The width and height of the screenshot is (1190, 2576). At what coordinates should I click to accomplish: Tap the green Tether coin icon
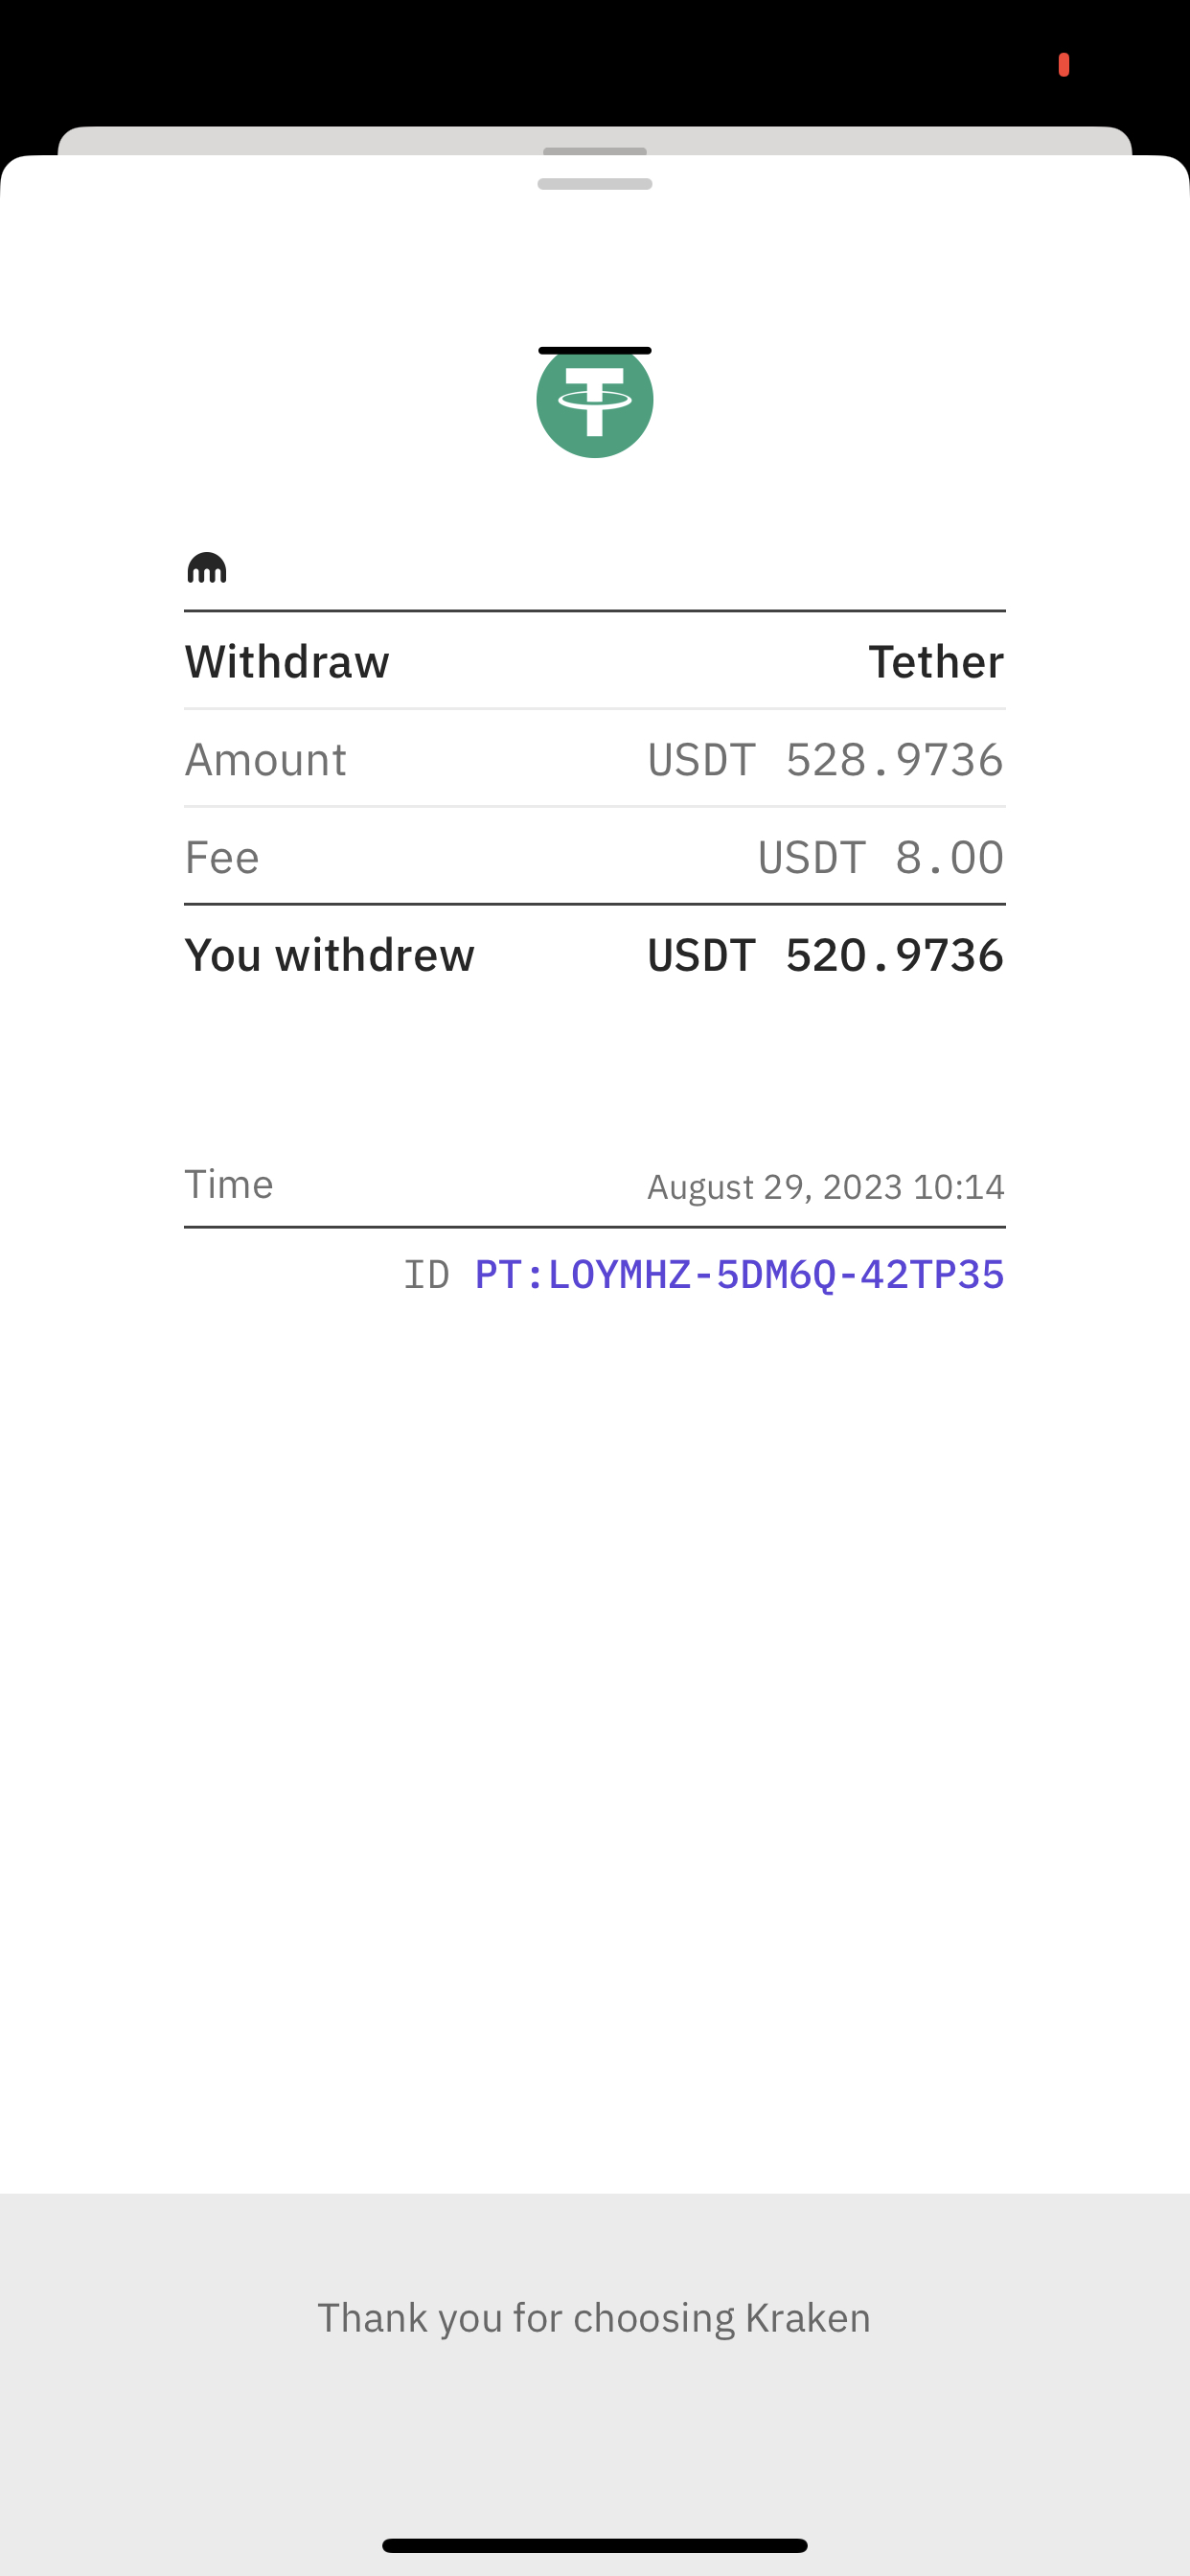coord(594,402)
